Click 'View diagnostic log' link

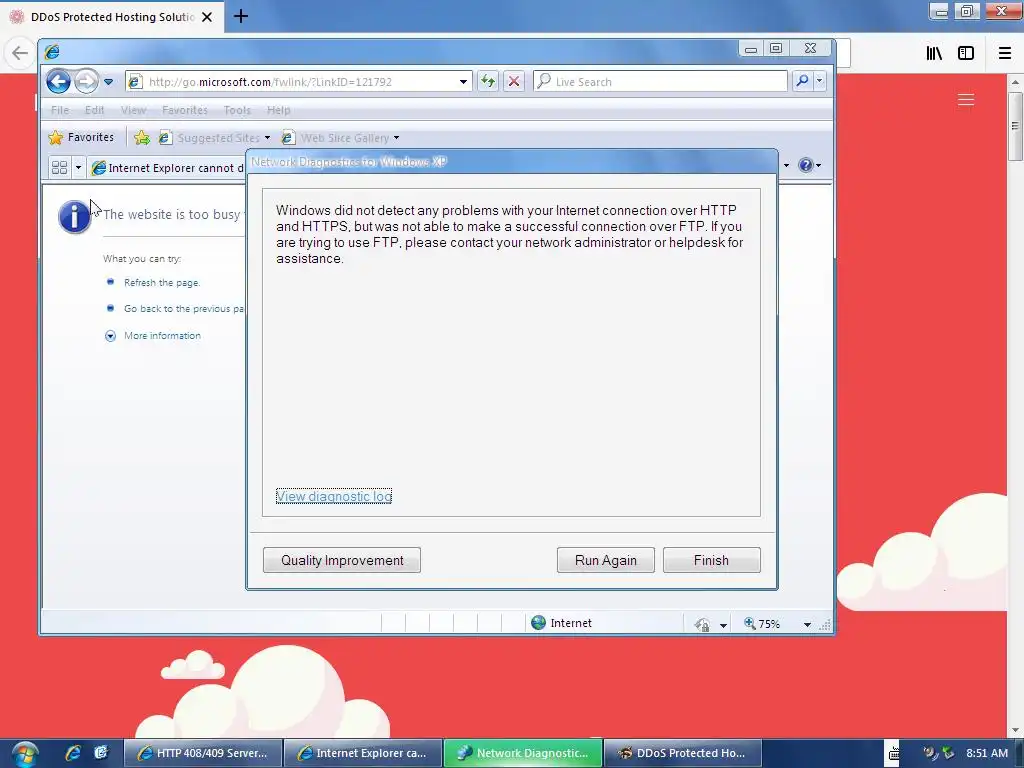(x=334, y=496)
